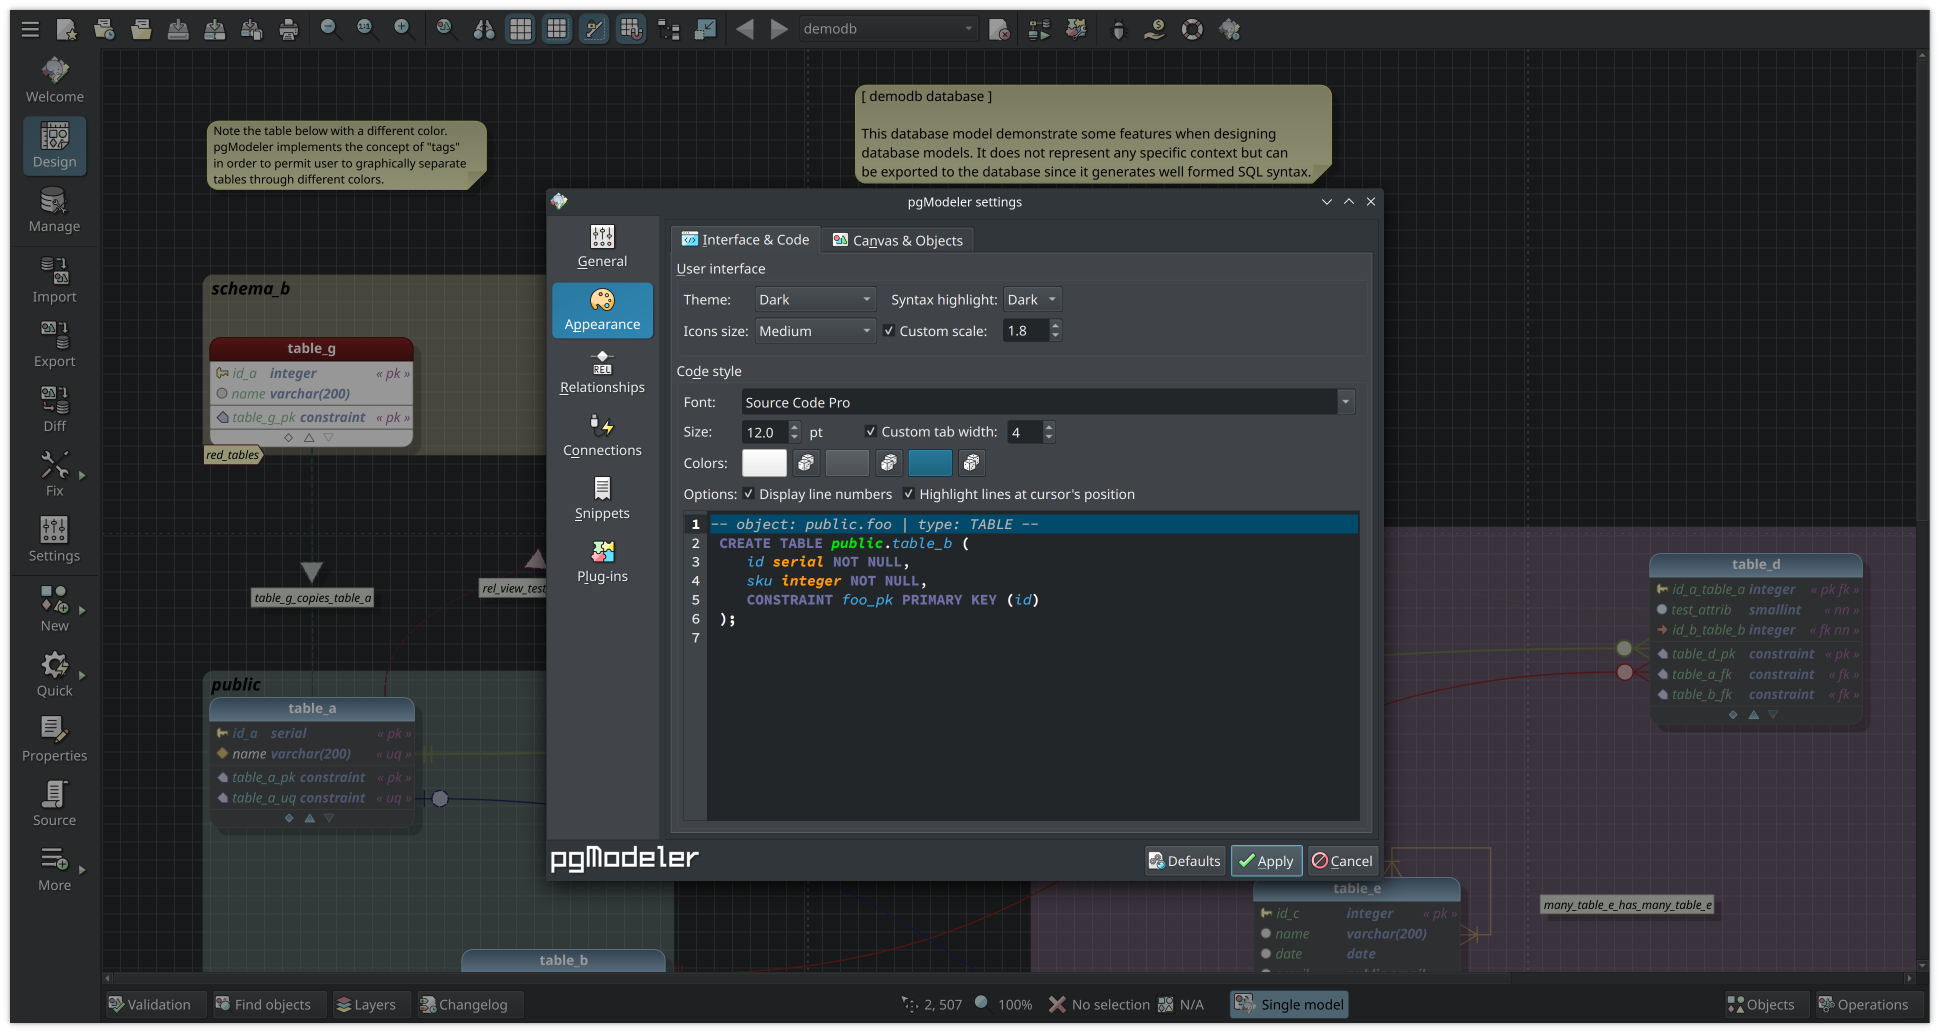Click the previous model arrow
Image resolution: width=1940 pixels, height=1033 pixels.
(745, 29)
